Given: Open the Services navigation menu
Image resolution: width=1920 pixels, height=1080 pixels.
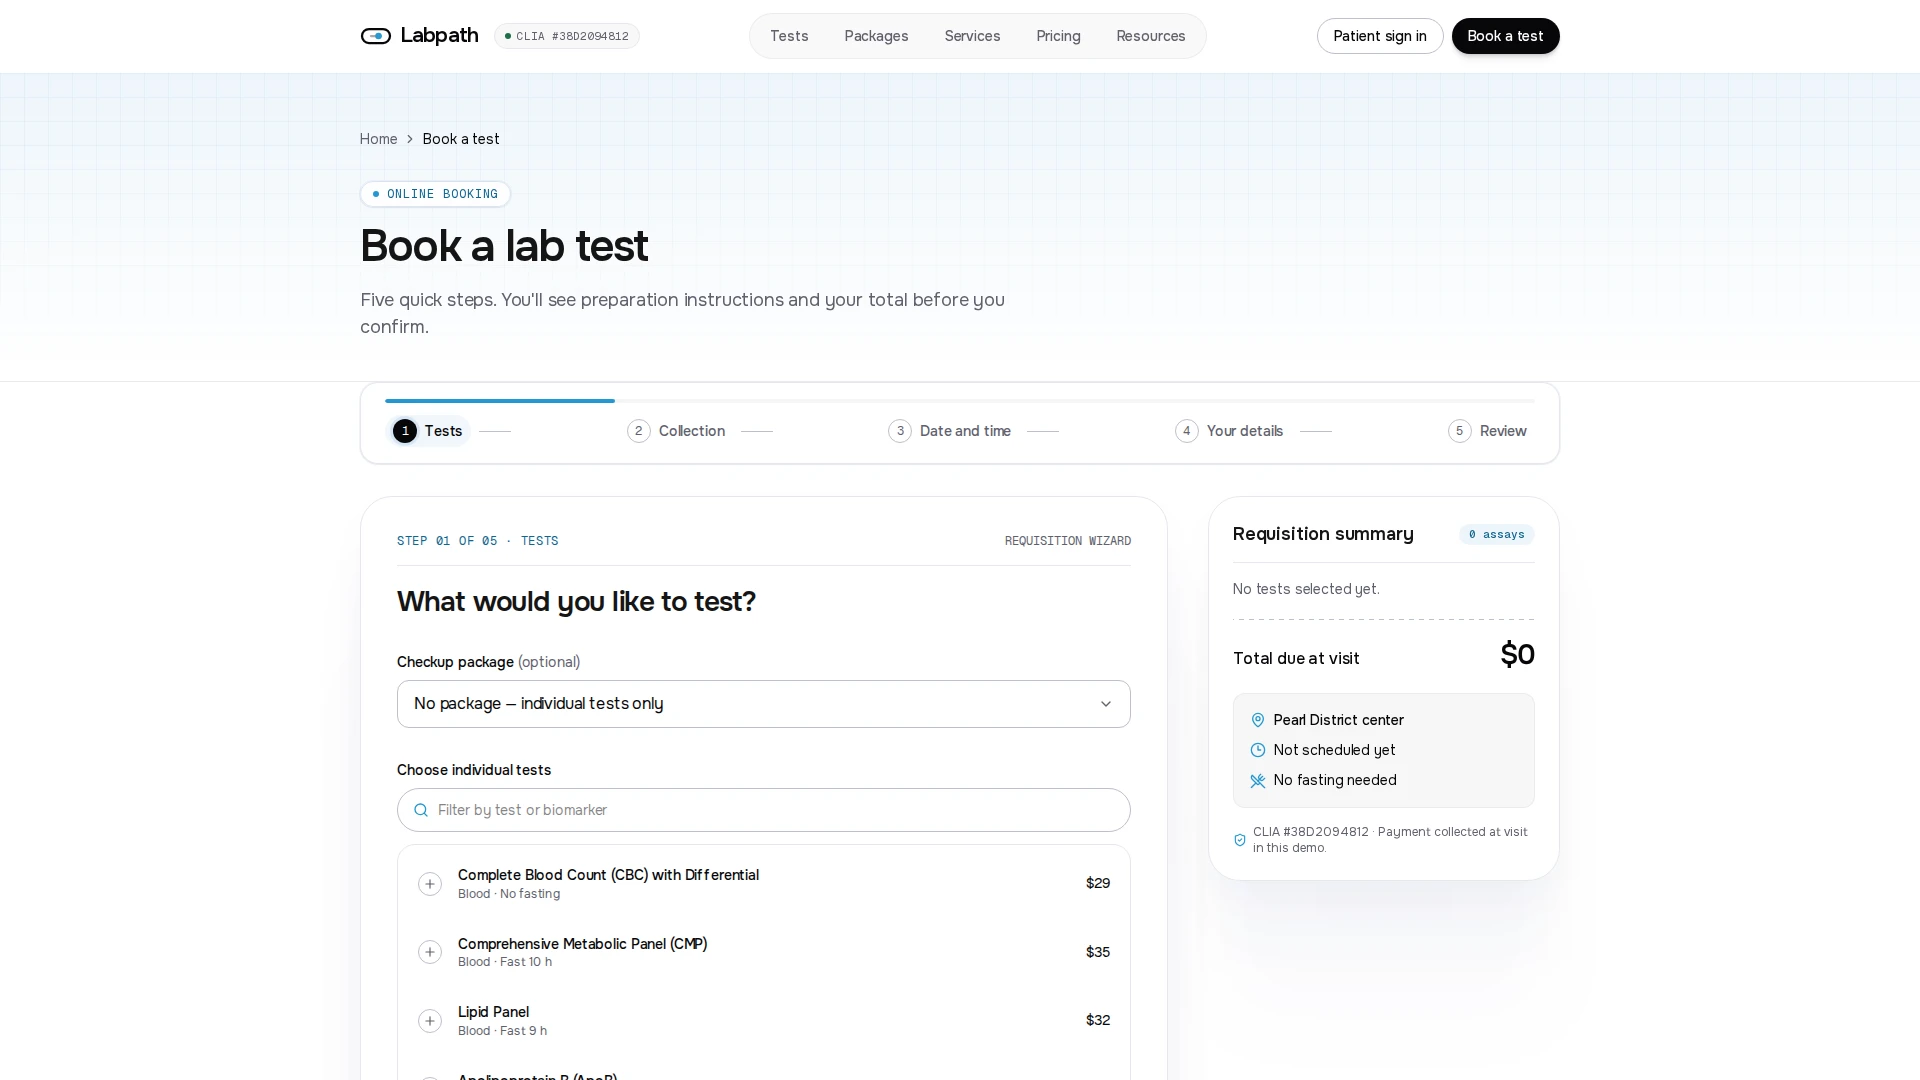Looking at the screenshot, I should pyautogui.click(x=972, y=36).
